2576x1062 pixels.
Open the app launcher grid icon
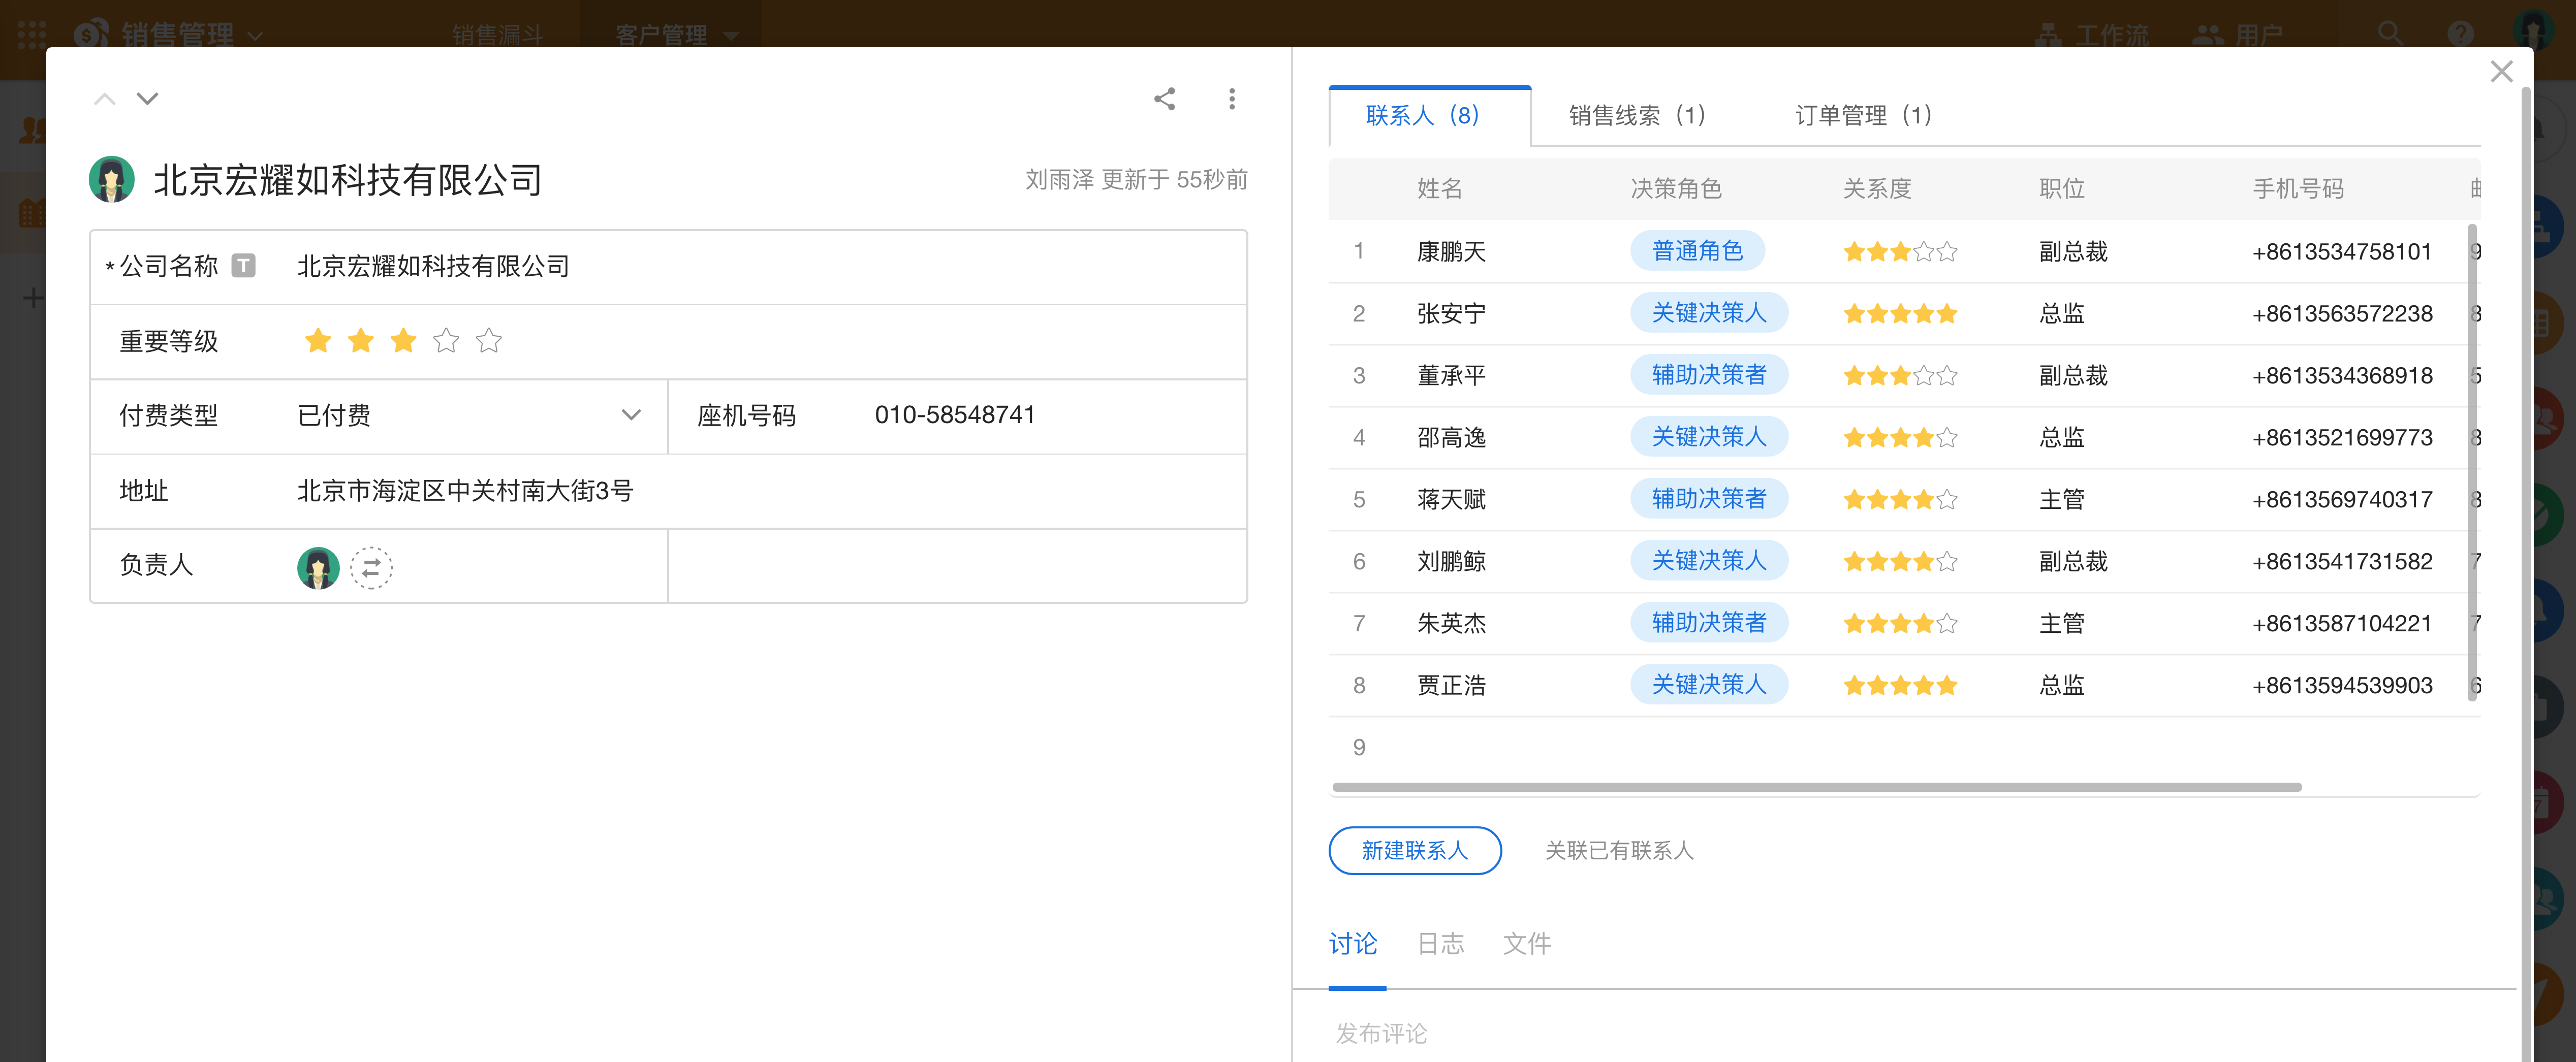point(32,34)
